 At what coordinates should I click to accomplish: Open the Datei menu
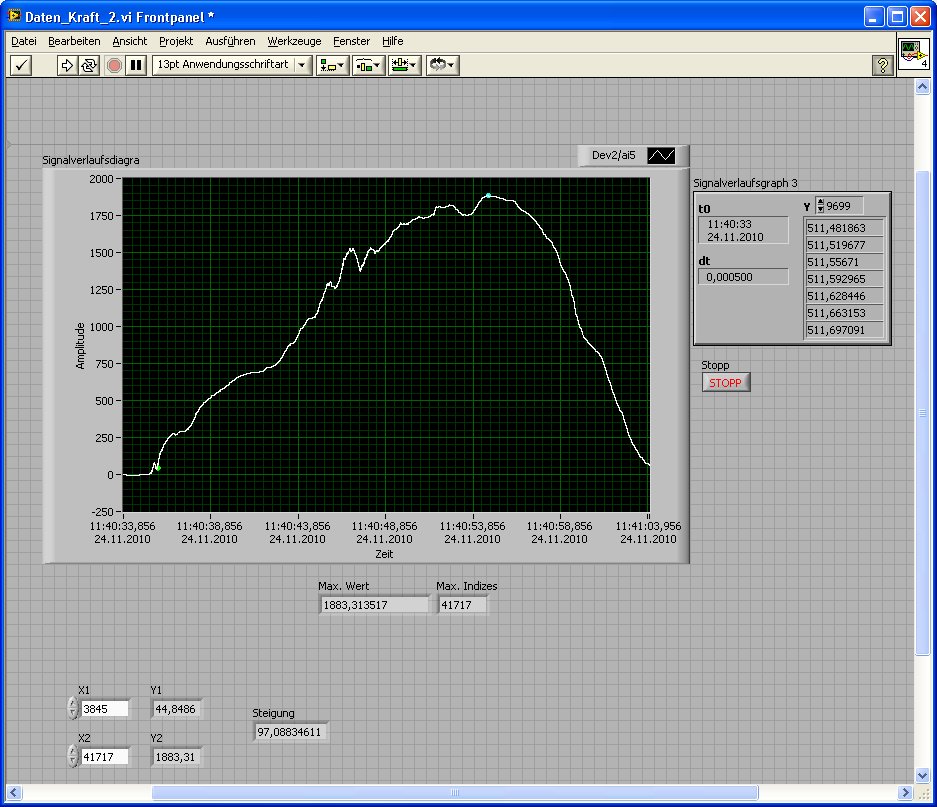[24, 41]
